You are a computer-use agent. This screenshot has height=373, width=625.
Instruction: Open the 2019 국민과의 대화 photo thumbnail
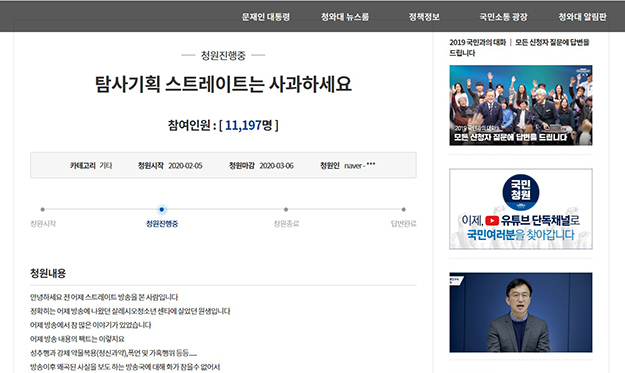click(521, 105)
